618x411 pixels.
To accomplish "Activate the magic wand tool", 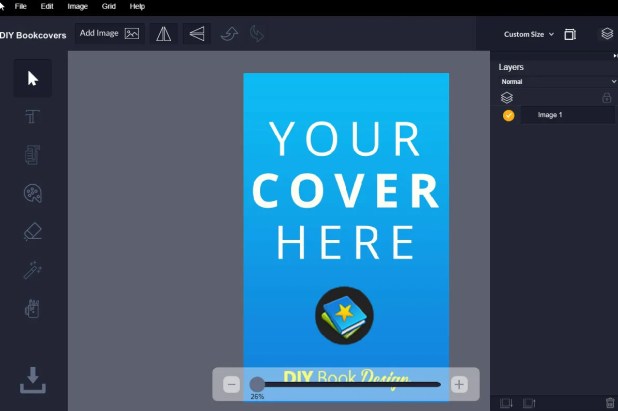I will tap(33, 270).
